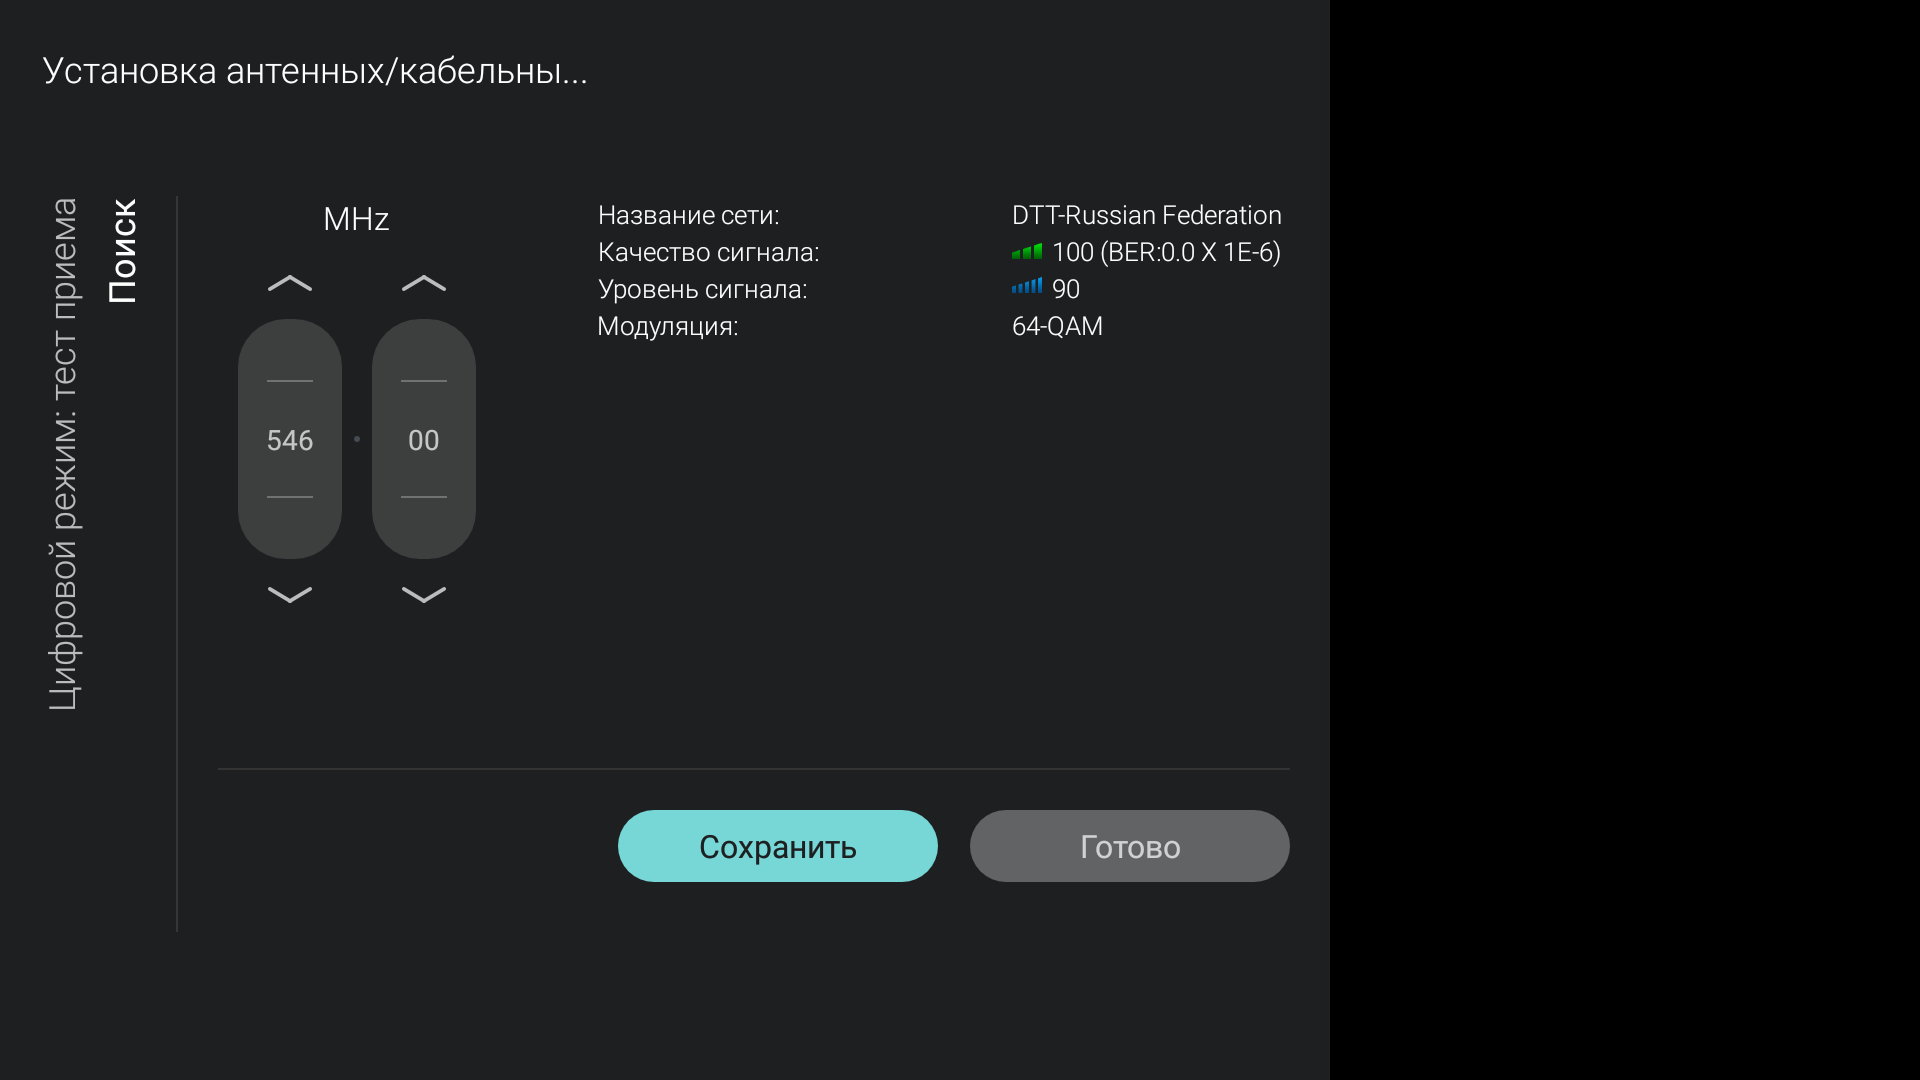The width and height of the screenshot is (1920, 1080).
Task: Click the MHz unit label
Action: (x=356, y=219)
